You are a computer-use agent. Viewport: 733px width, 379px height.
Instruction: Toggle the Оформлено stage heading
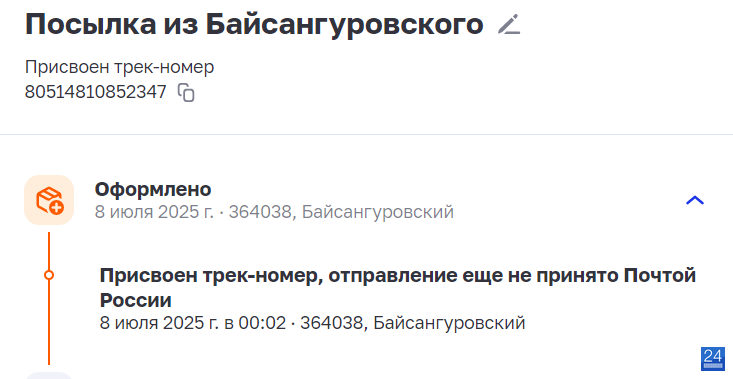click(x=153, y=189)
